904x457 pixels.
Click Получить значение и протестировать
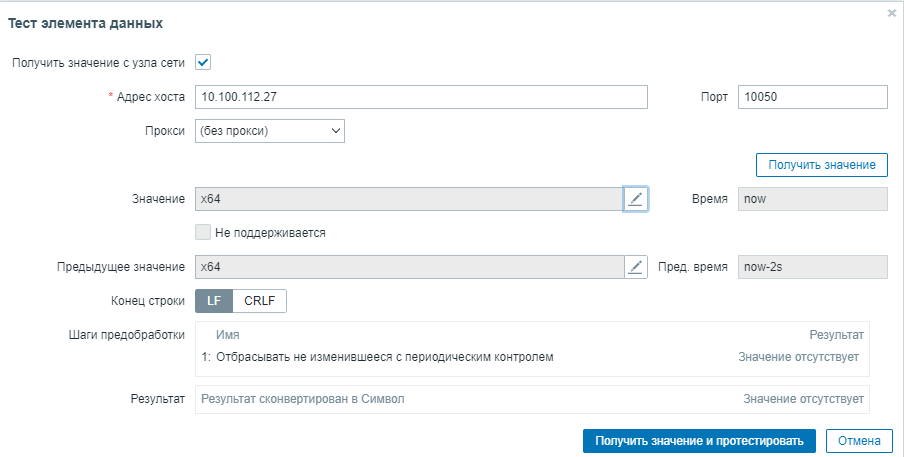pyautogui.click(x=699, y=441)
